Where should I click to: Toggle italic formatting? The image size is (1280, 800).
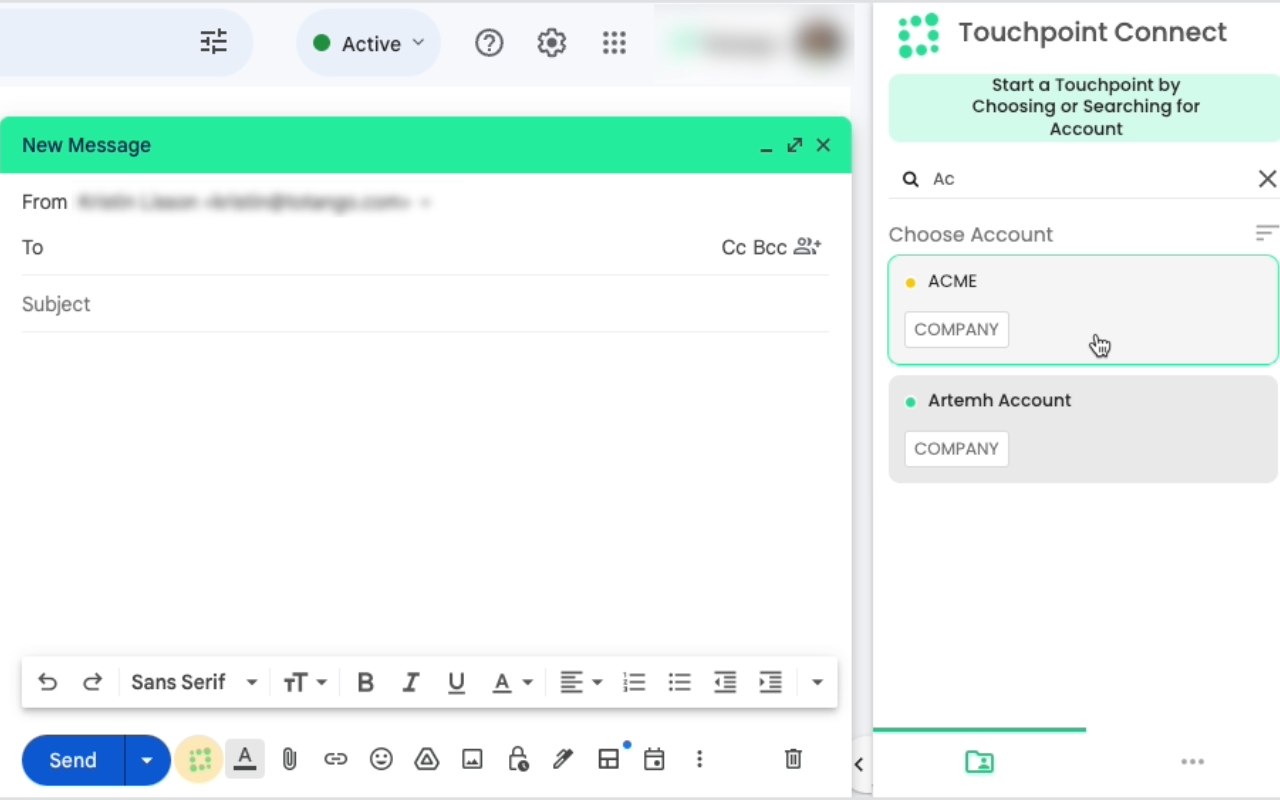tap(411, 682)
